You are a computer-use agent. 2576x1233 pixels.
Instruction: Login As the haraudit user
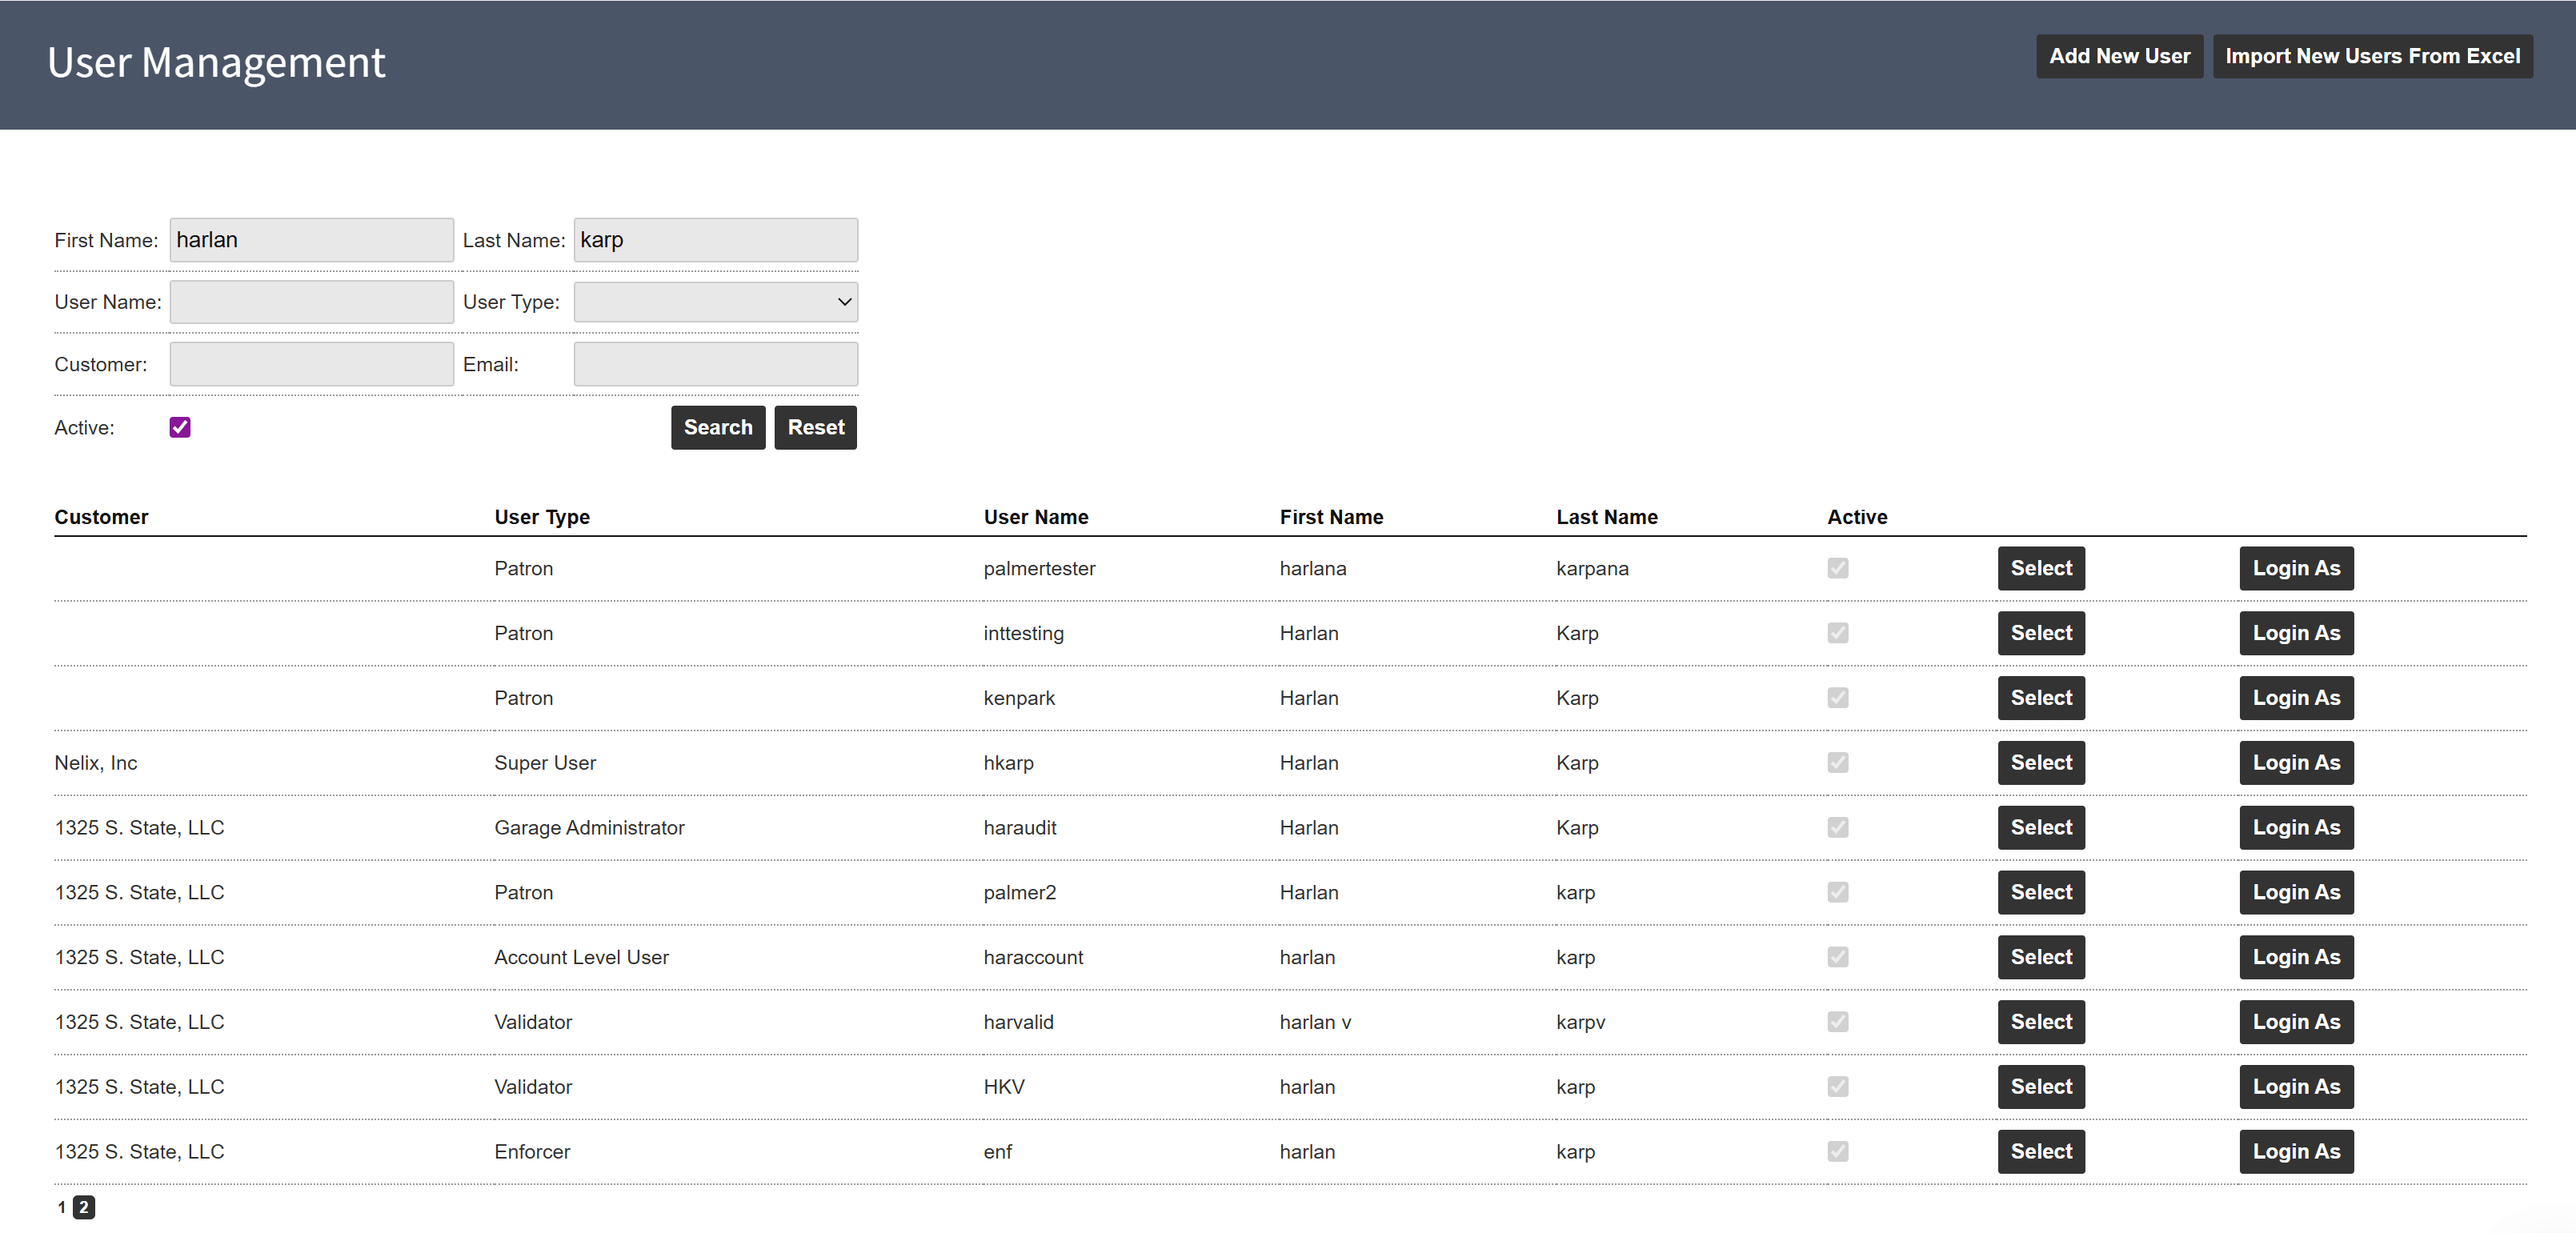pos(2295,827)
